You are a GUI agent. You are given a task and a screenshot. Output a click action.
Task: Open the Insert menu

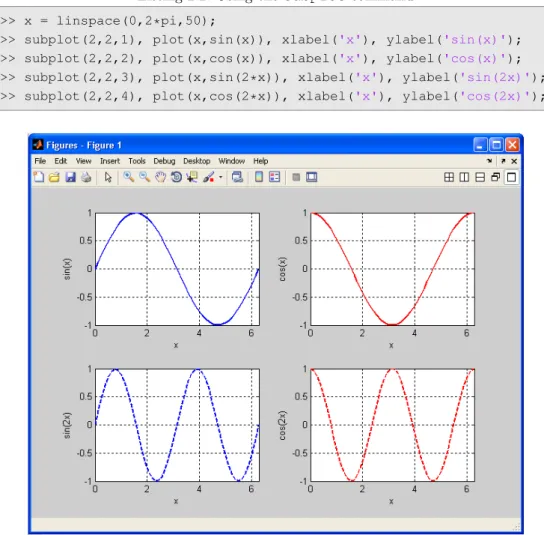110,161
